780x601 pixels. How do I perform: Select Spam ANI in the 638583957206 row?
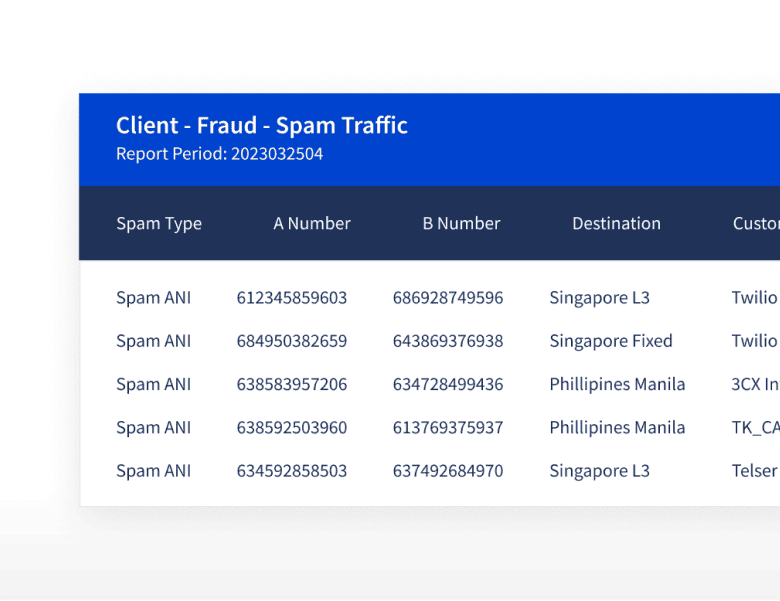[x=153, y=385]
